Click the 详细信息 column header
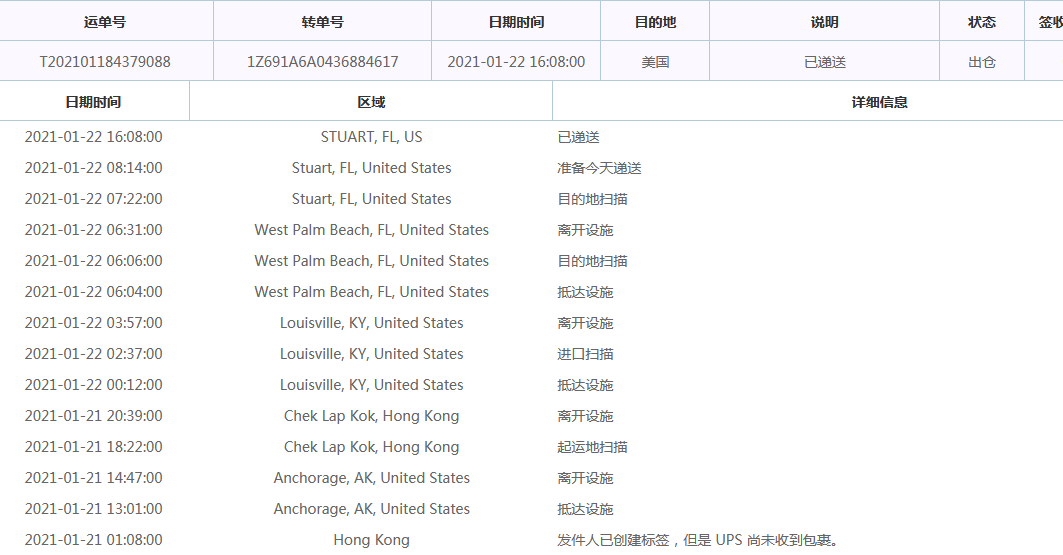1063x555 pixels. (879, 102)
